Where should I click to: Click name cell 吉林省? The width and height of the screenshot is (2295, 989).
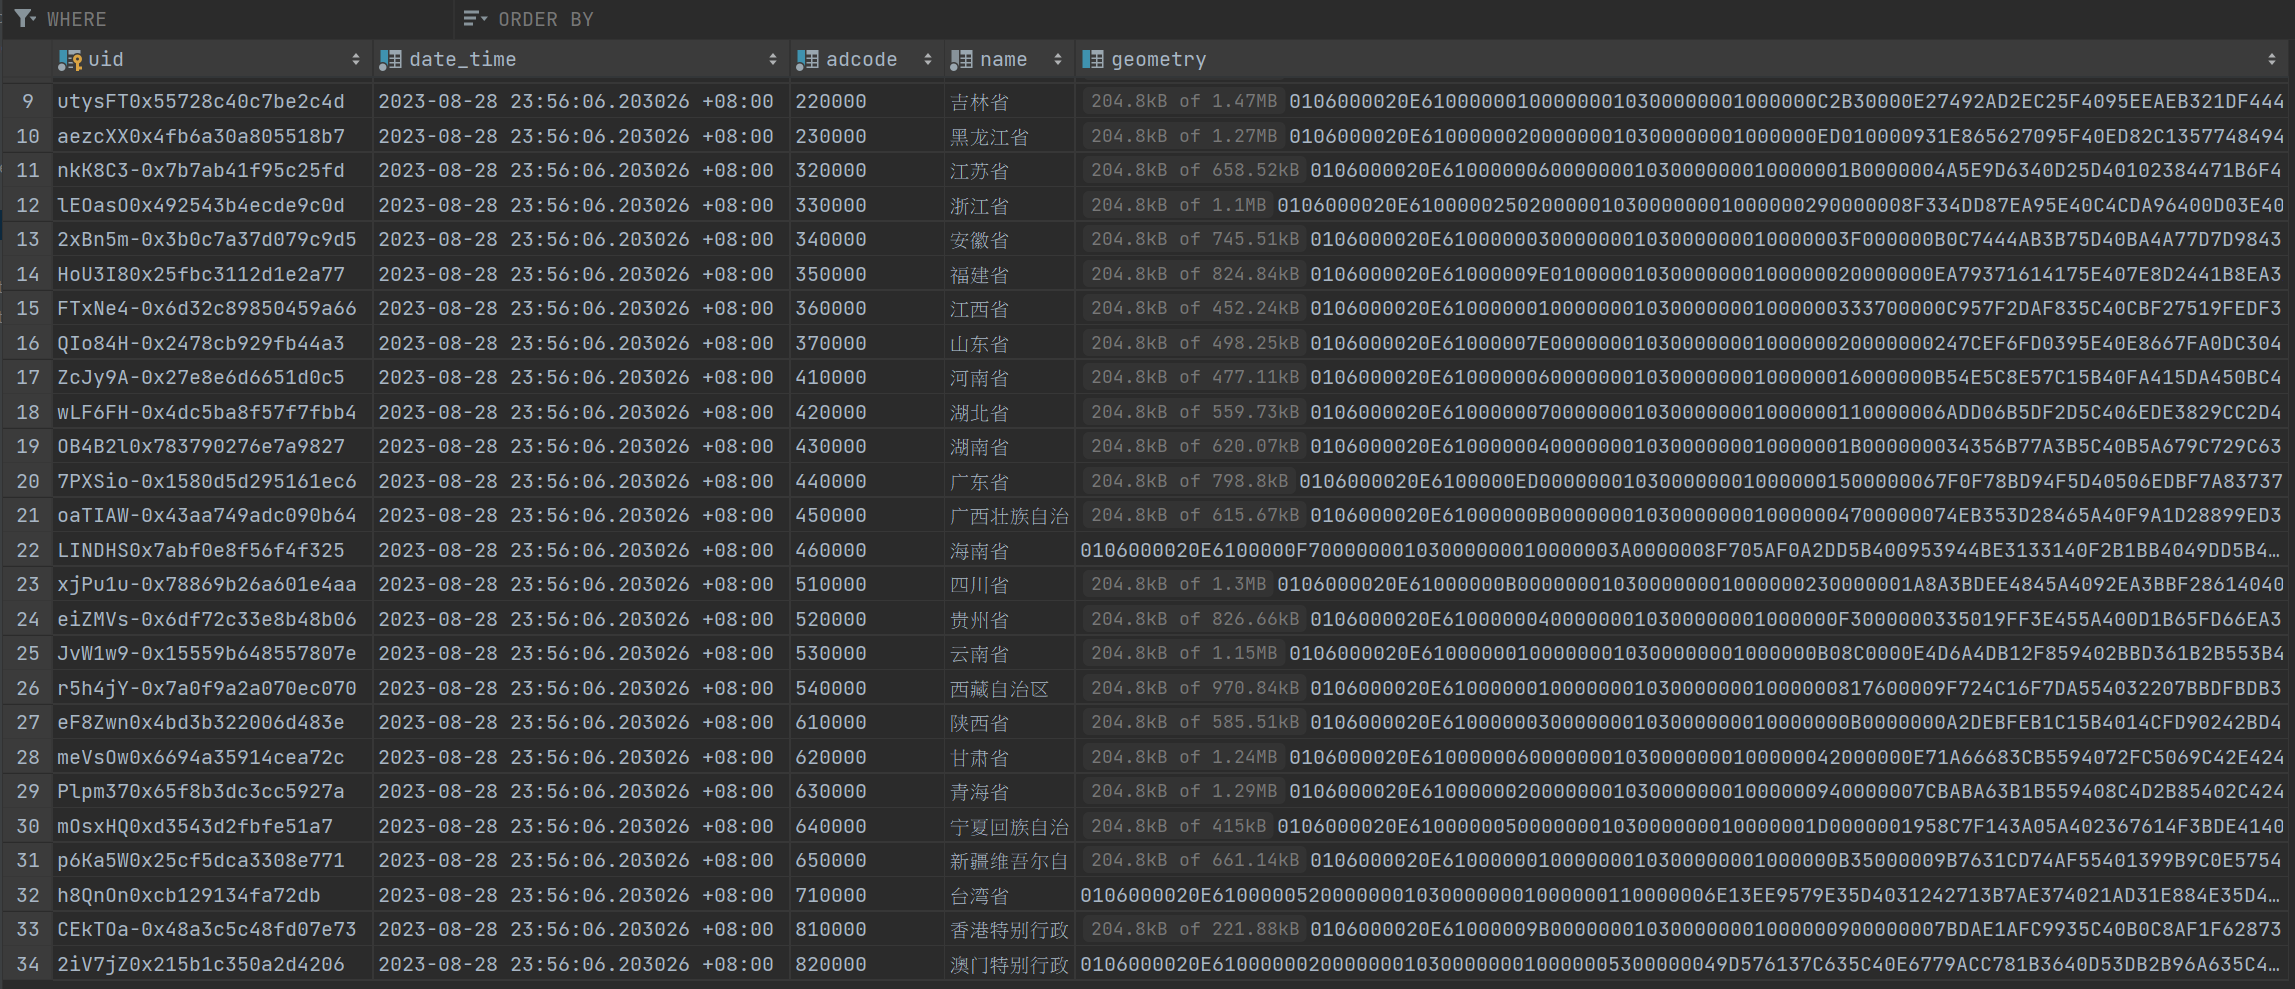pos(1010,102)
